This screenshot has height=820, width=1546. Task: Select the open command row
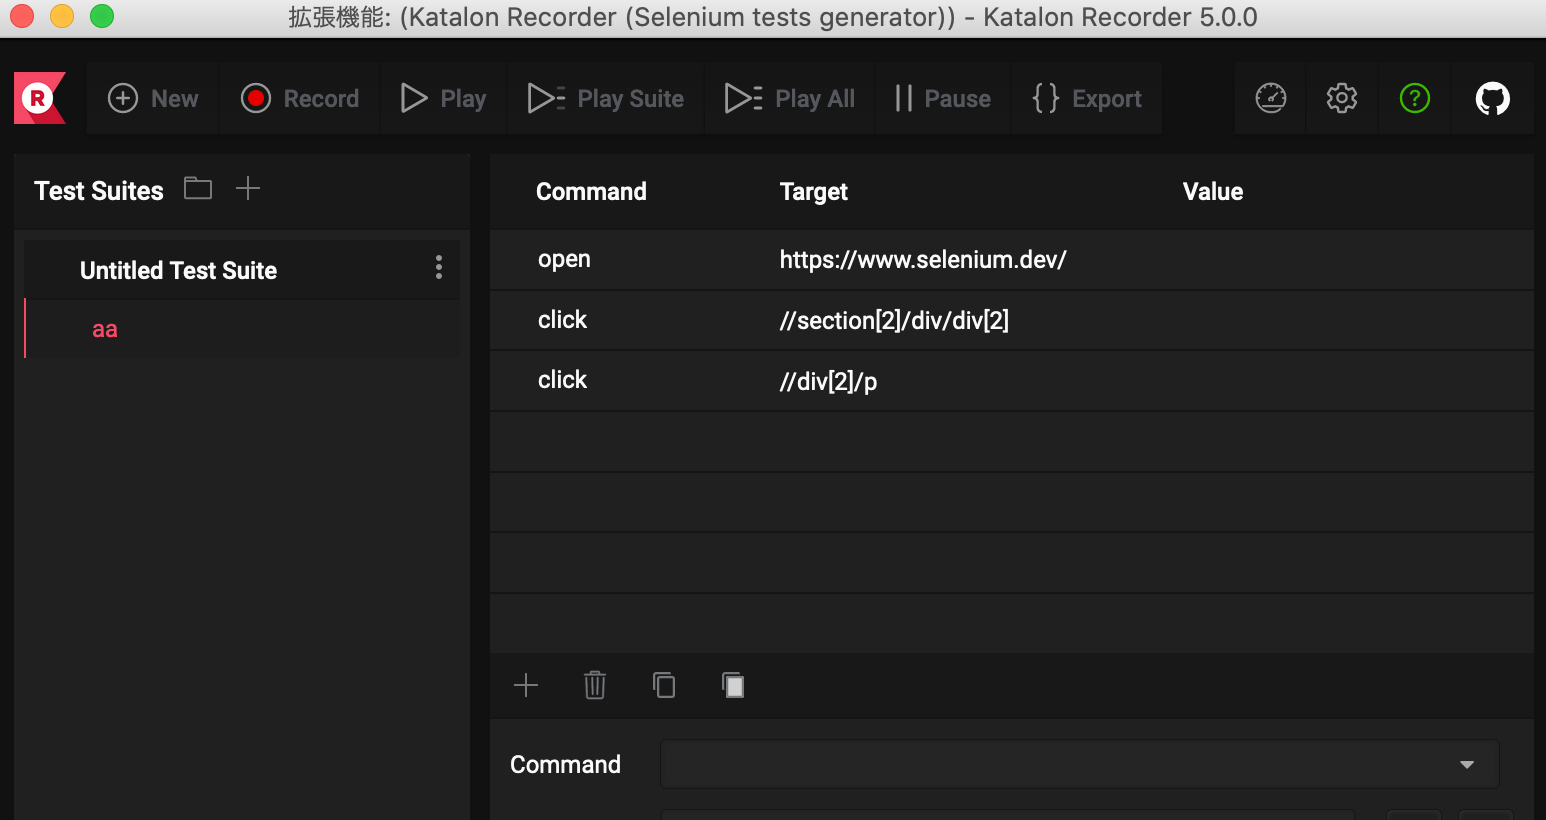click(x=1012, y=260)
